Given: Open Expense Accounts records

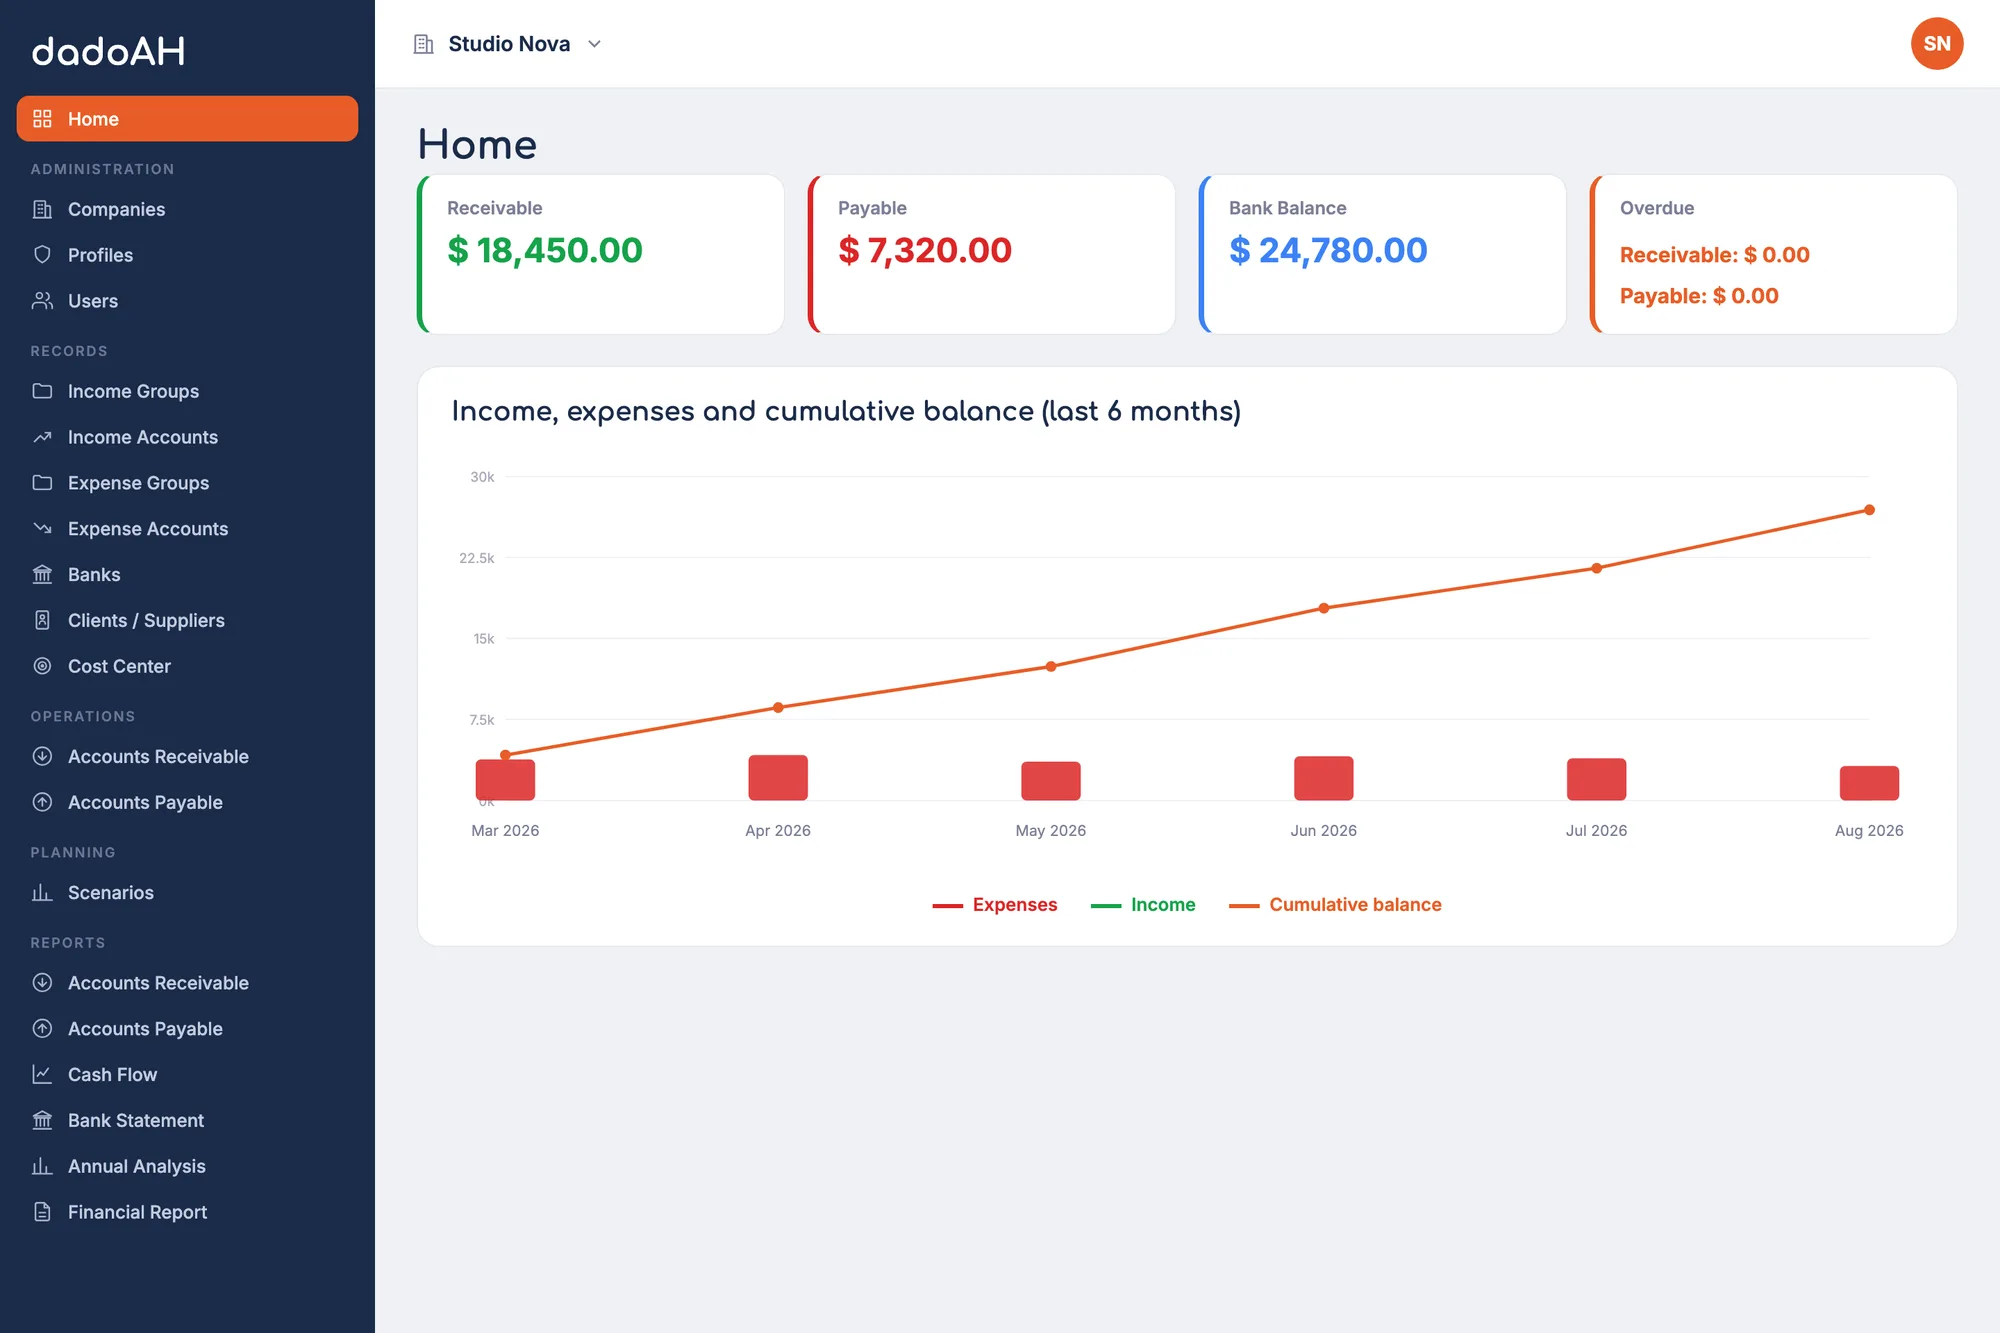Looking at the screenshot, I should click(187, 529).
